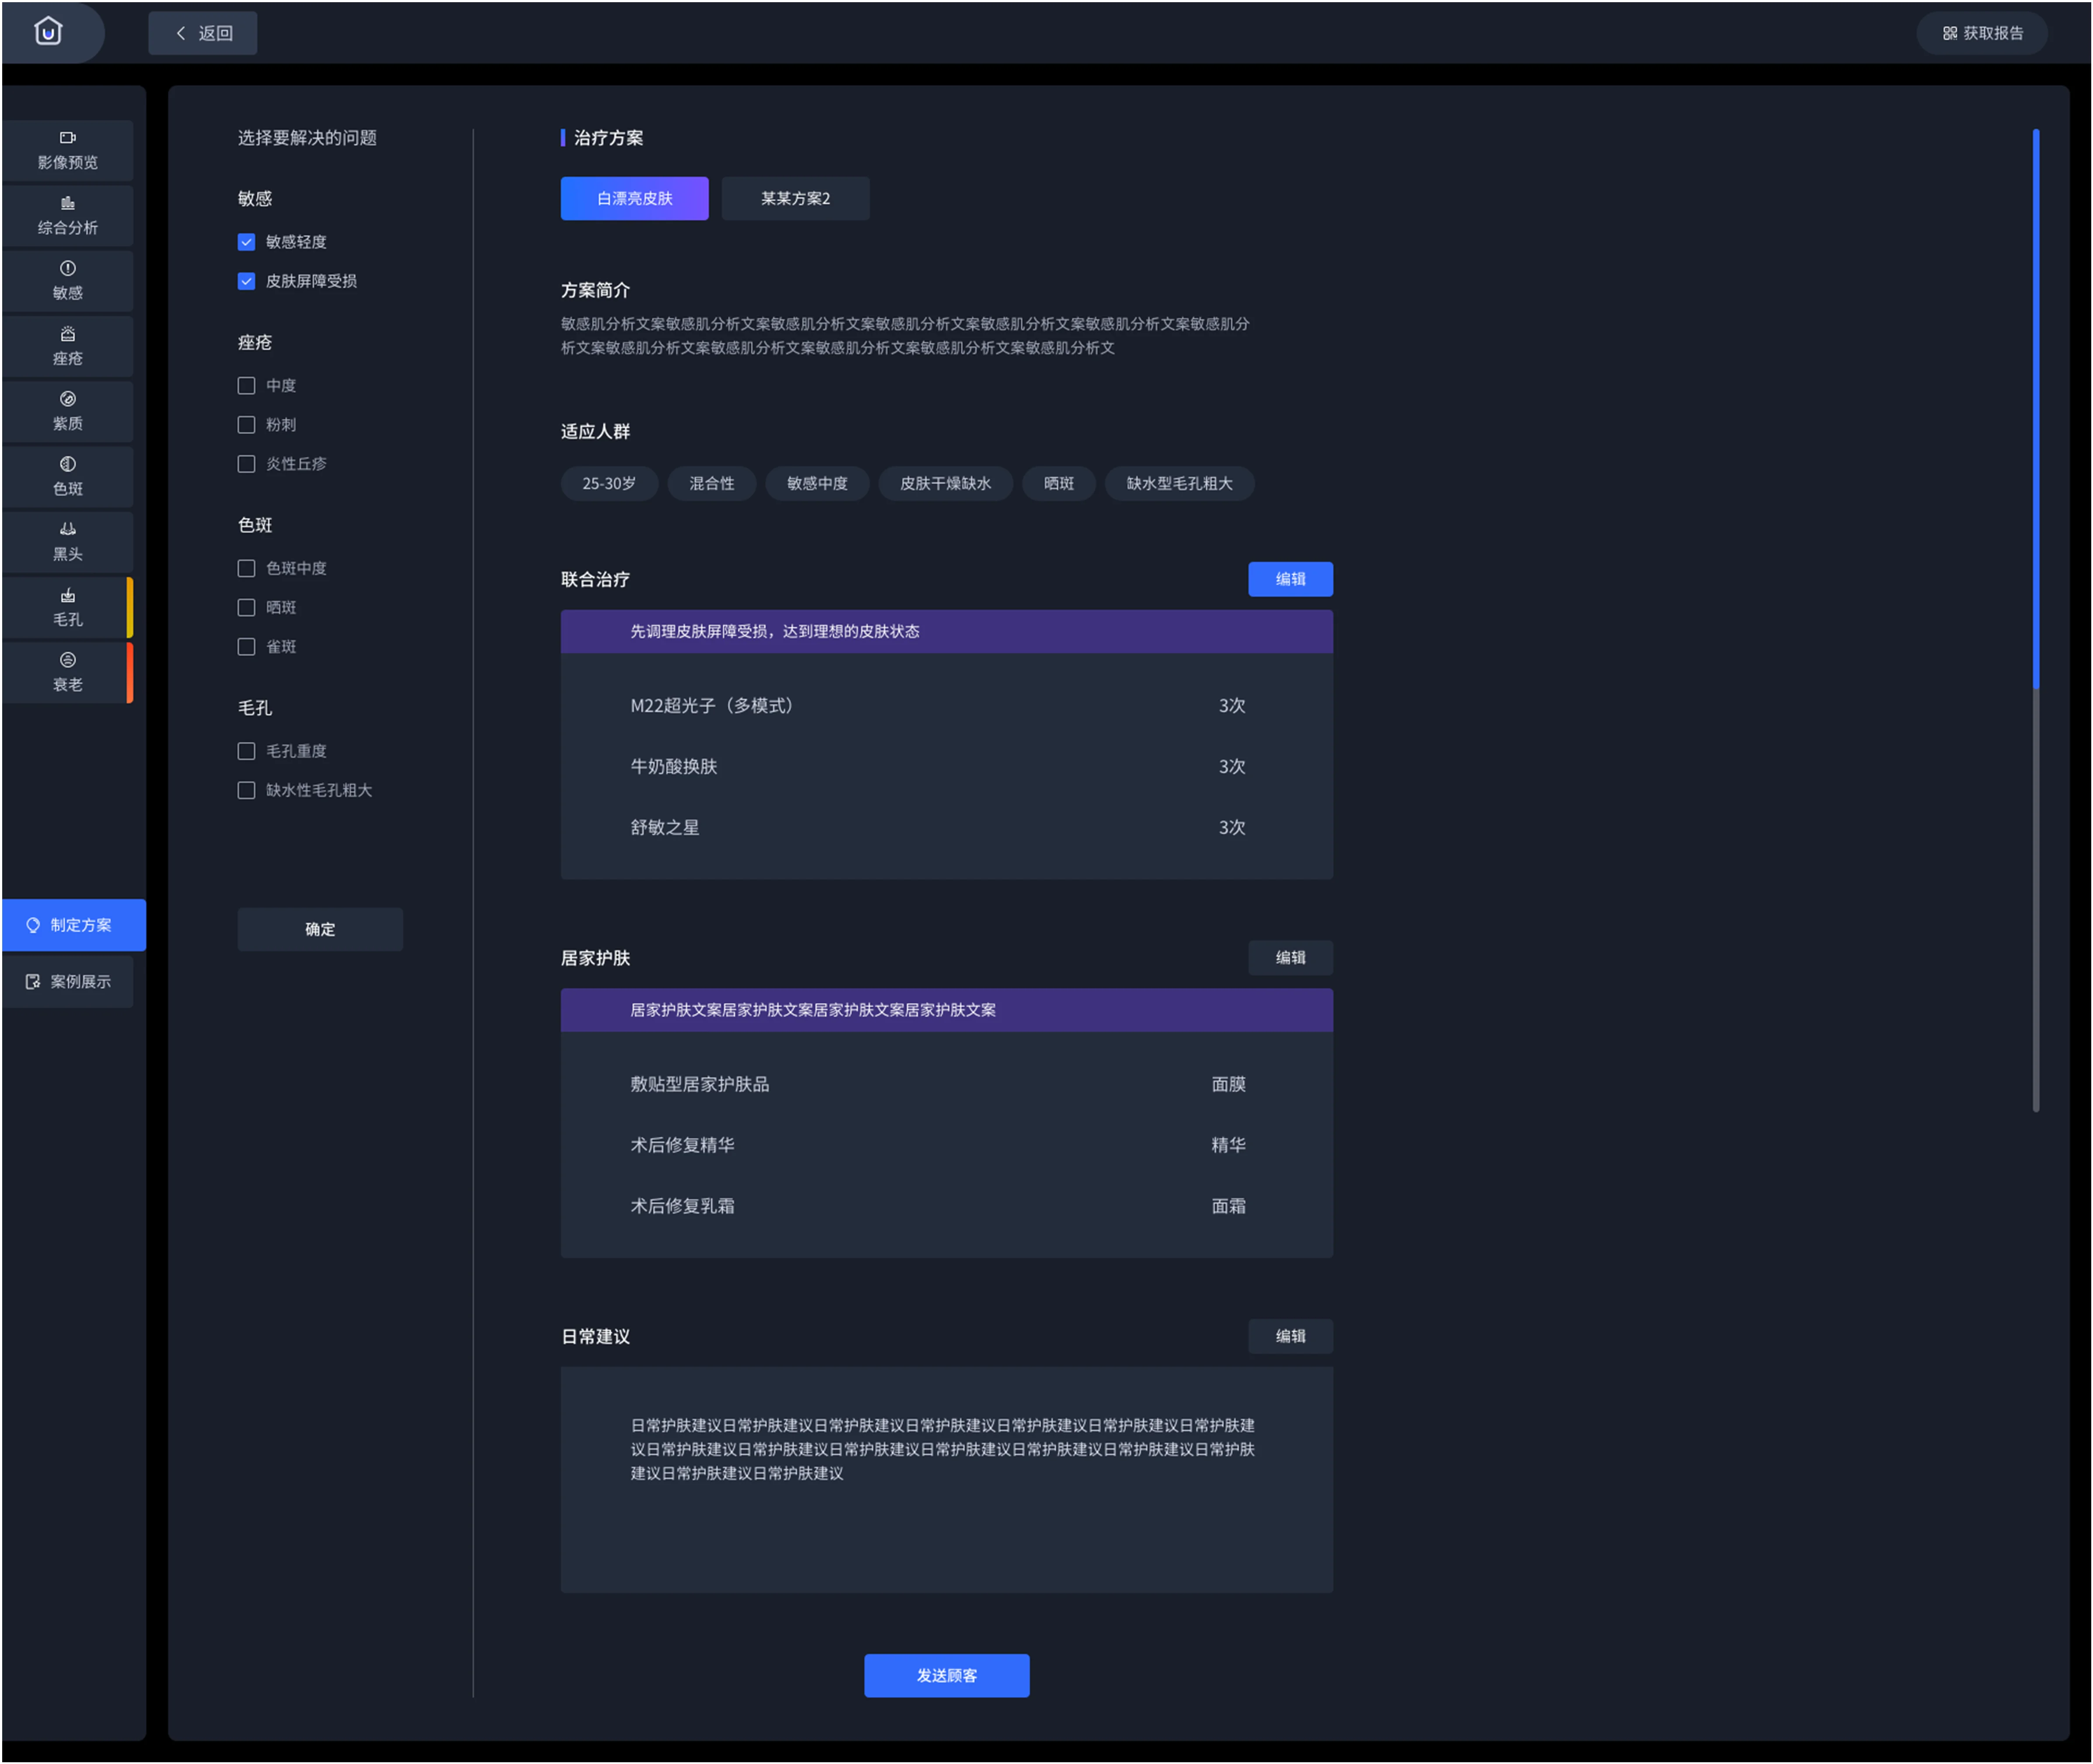Open the 毛孔 sidebar item
Image resolution: width=2093 pixels, height=1764 pixels.
coord(67,607)
